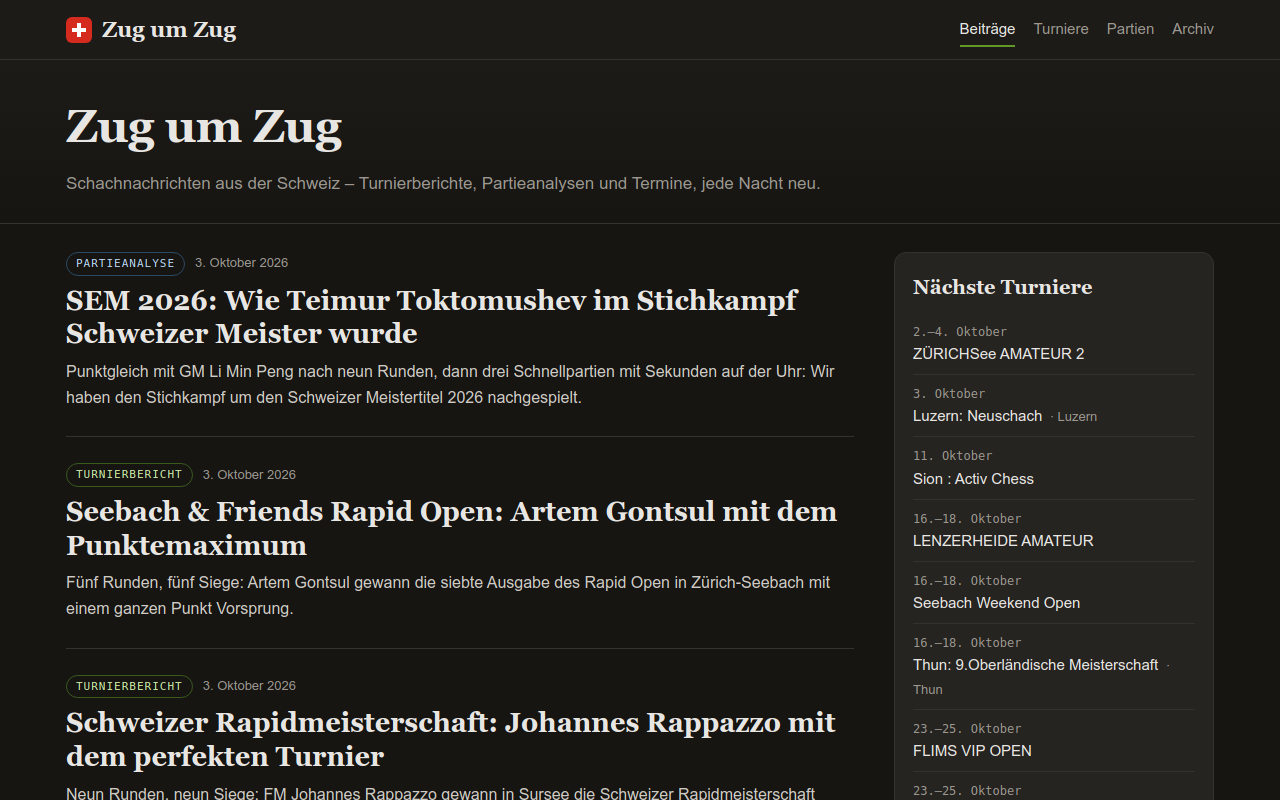Open the SEM 2026 Teimur Toktomushev article
This screenshot has width=1280, height=800.
pos(431,316)
